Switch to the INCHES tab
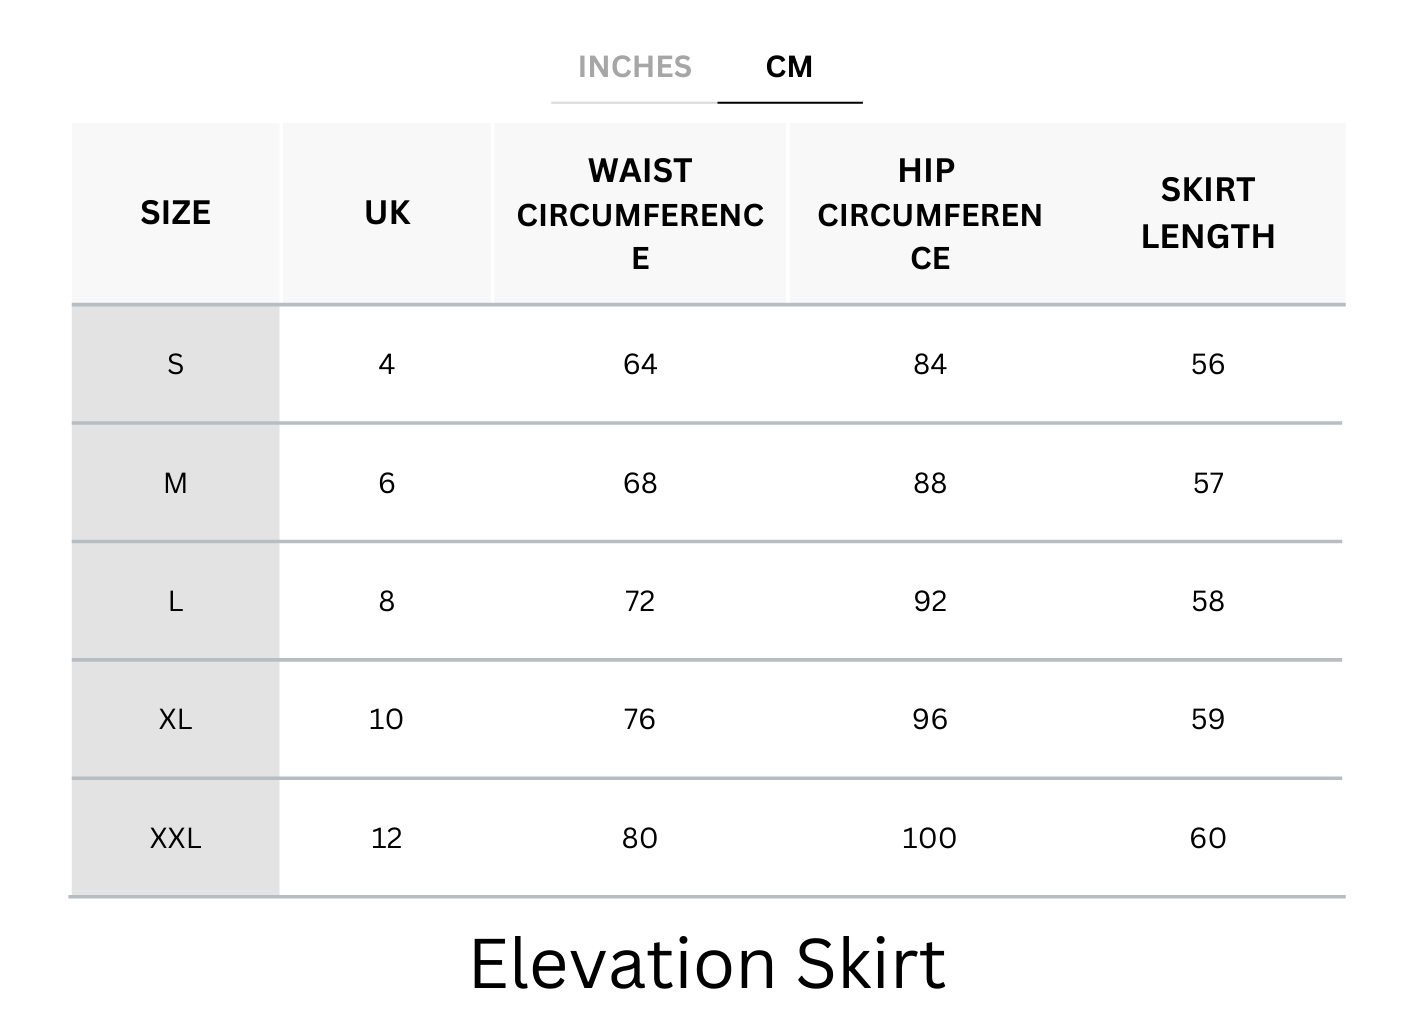Image resolution: width=1414 pixels, height=1019 pixels. [634, 67]
